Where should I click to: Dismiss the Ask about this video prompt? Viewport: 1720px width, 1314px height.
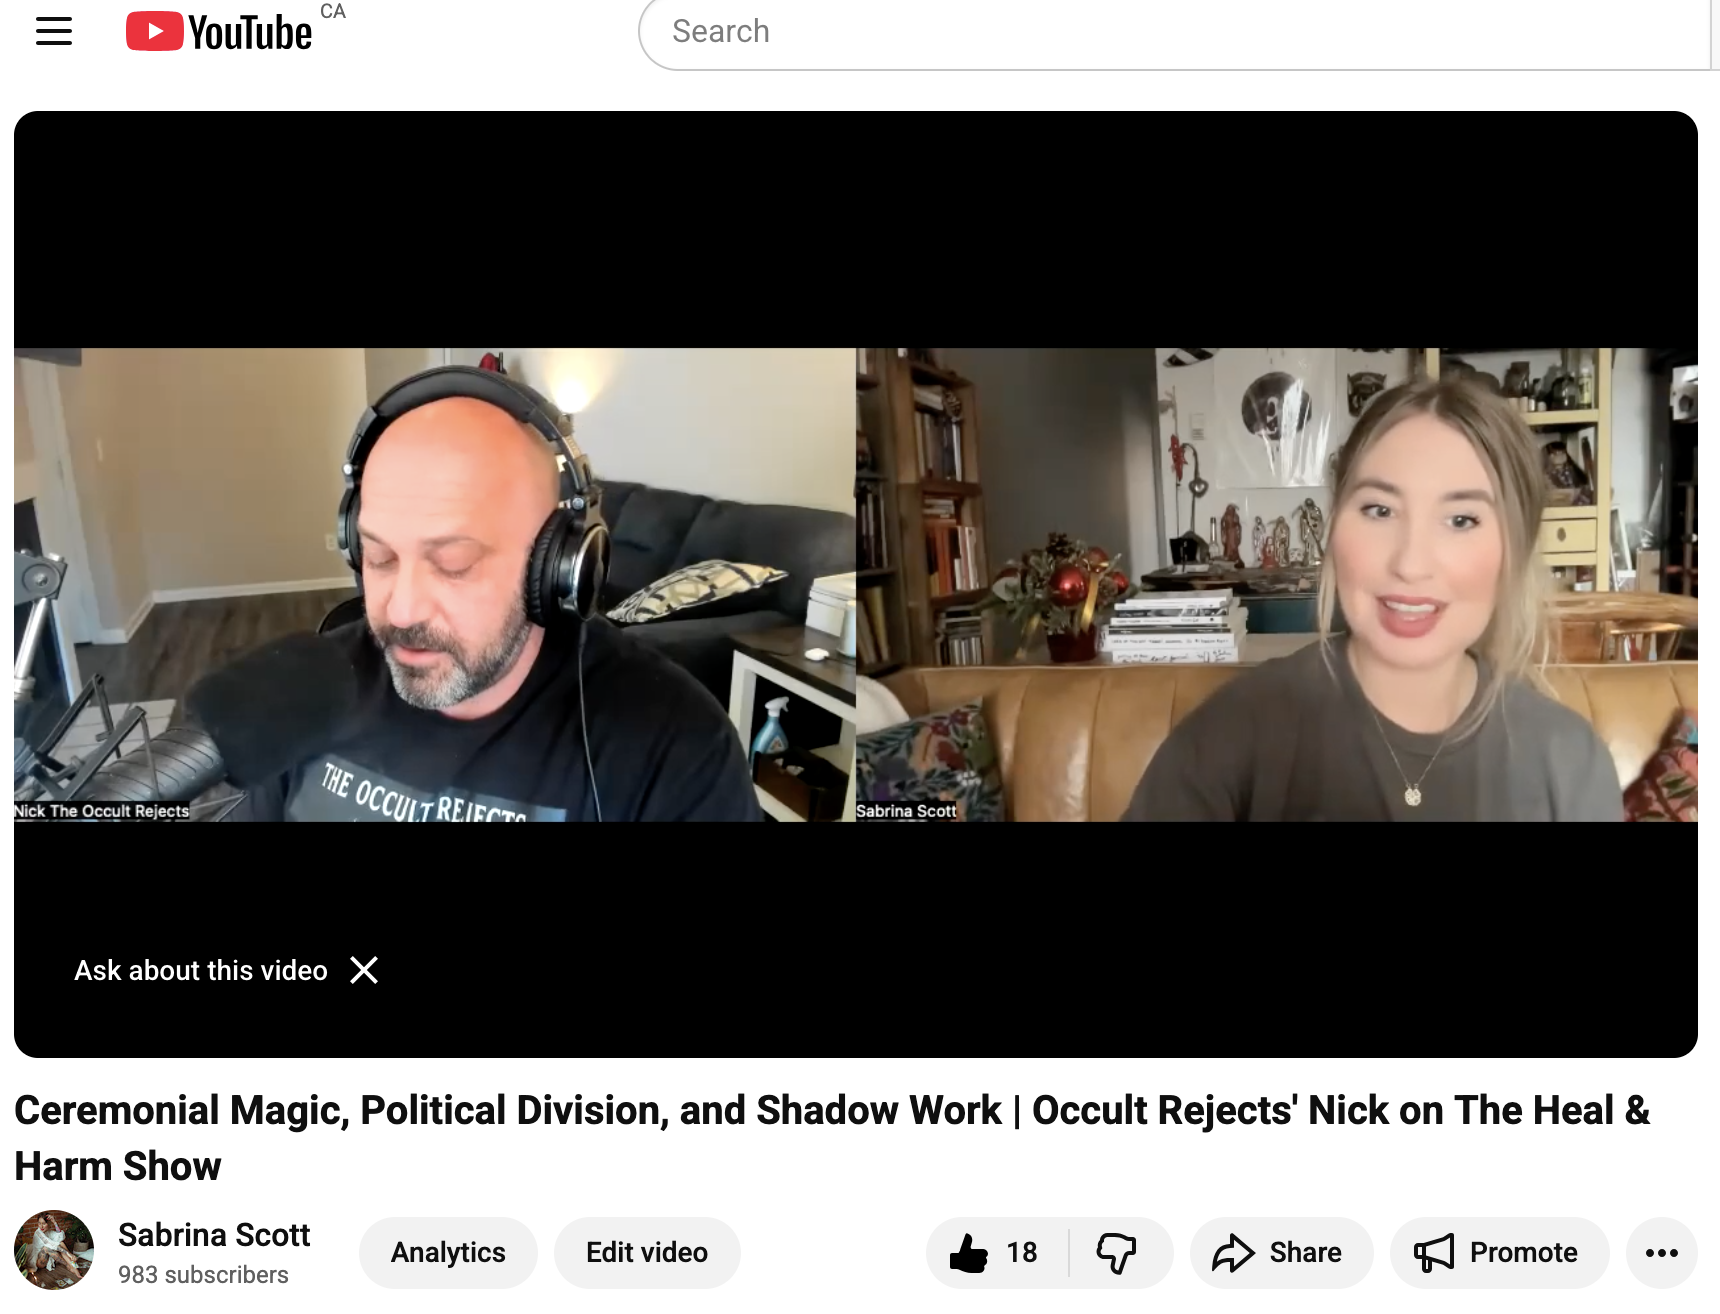click(x=364, y=969)
